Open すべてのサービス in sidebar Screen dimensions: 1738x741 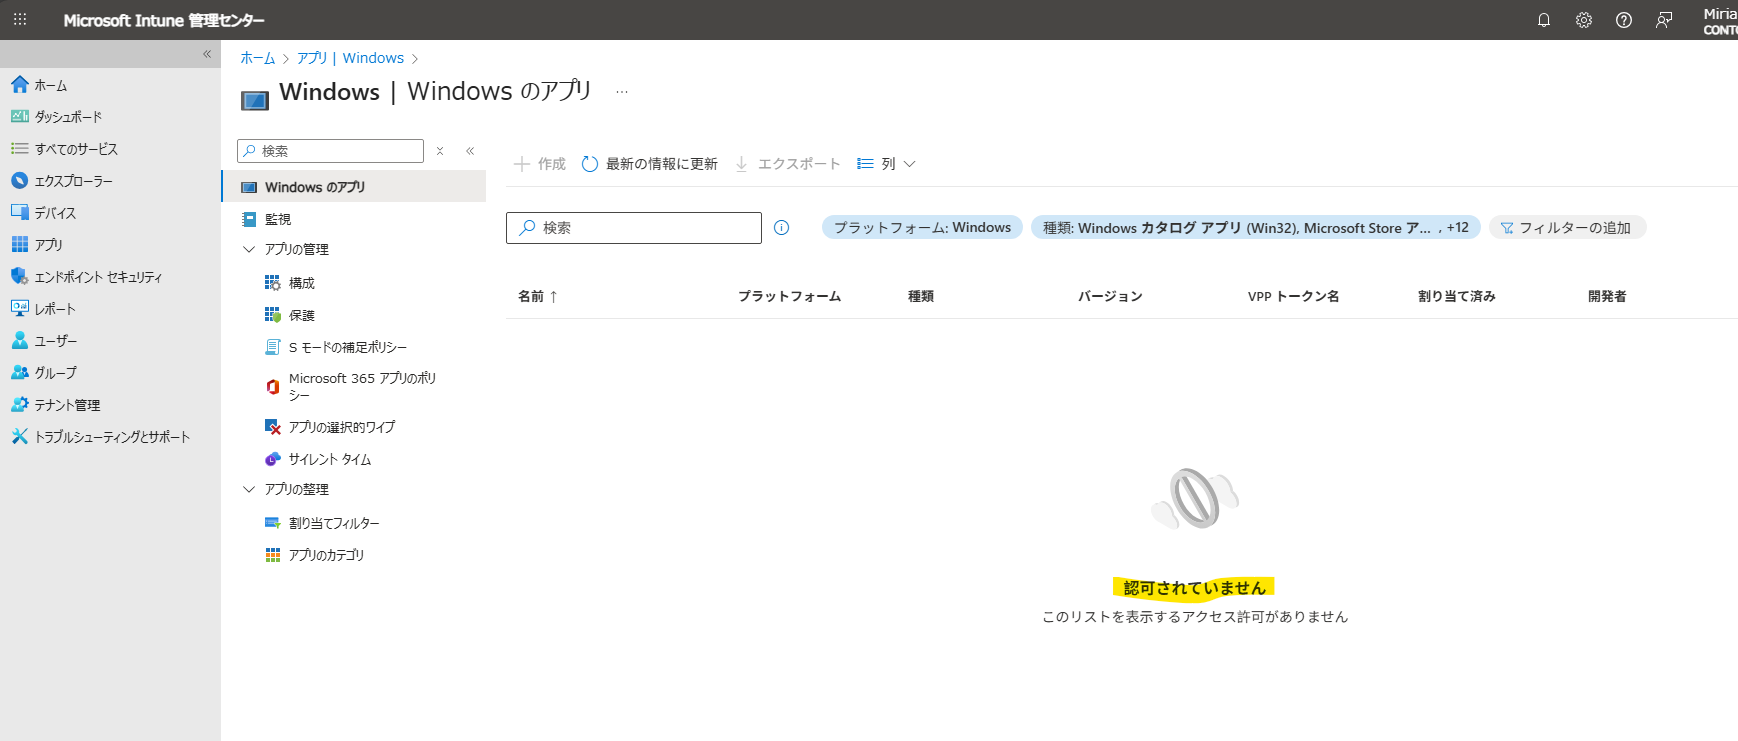pos(110,149)
